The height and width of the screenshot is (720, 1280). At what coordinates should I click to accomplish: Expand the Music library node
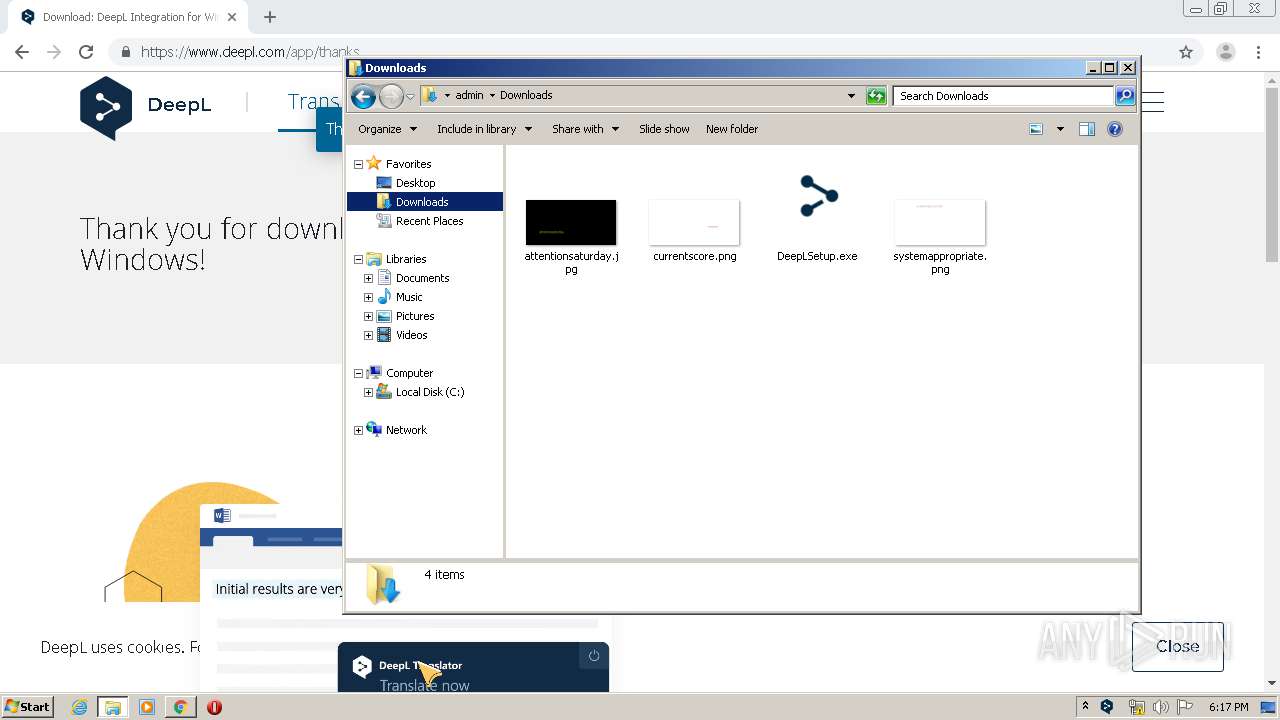[x=368, y=297]
